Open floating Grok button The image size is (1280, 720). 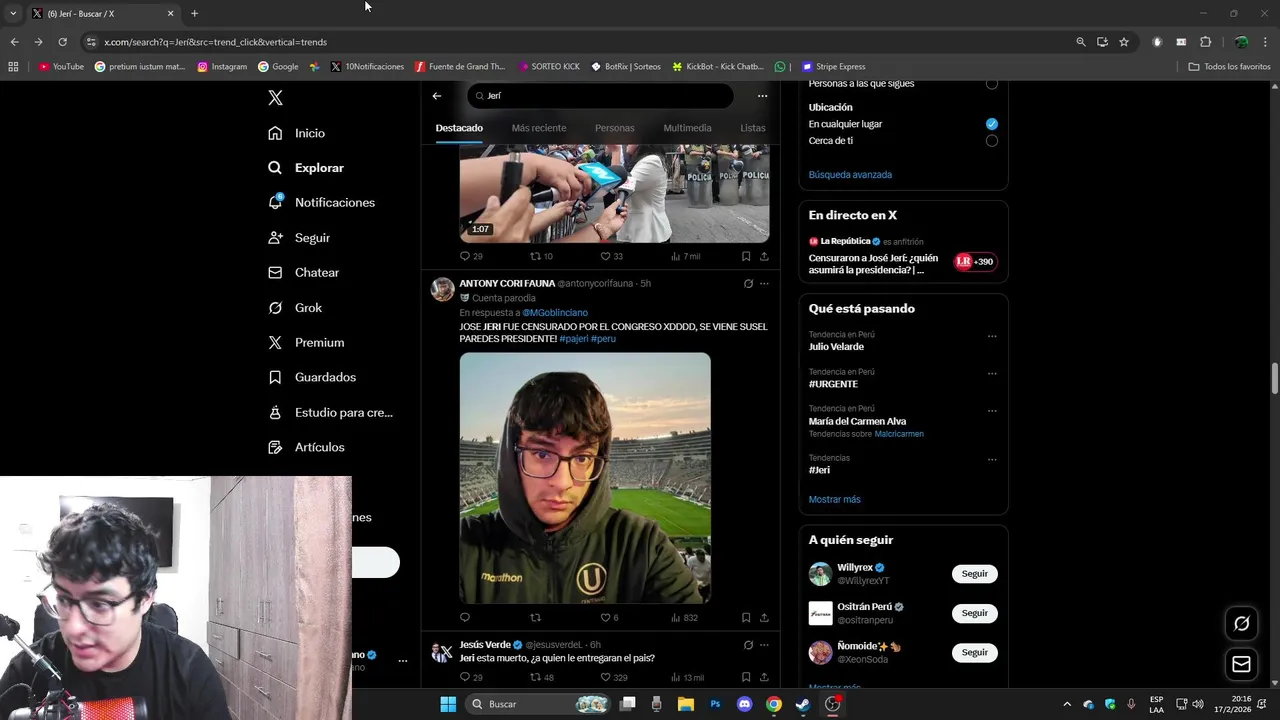1241,623
